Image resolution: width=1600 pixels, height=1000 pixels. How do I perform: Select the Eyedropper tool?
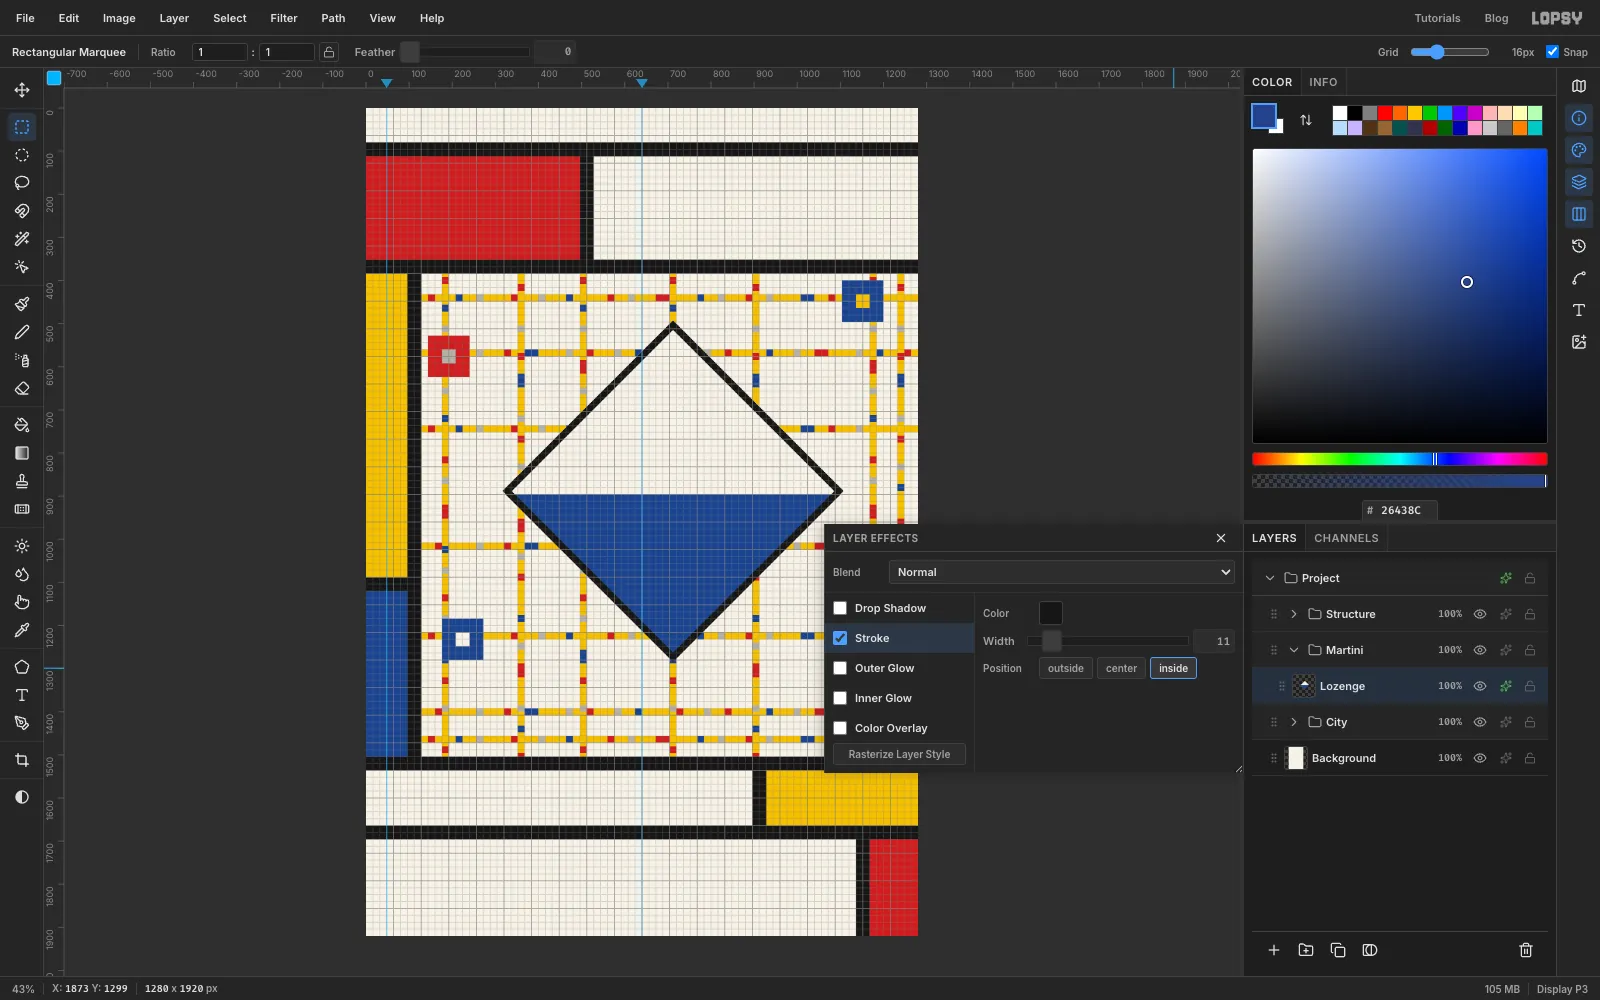[22, 630]
